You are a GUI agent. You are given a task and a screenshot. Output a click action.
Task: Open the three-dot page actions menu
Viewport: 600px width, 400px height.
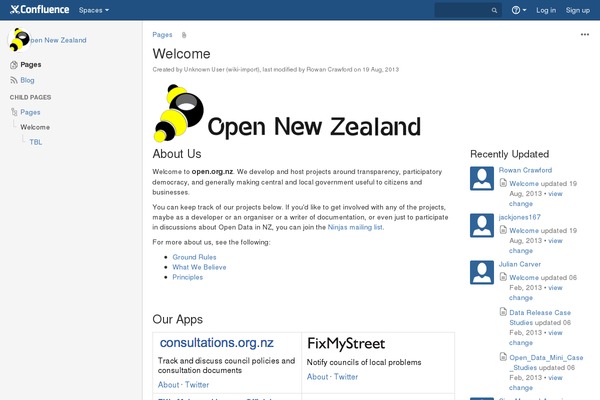[x=585, y=34]
